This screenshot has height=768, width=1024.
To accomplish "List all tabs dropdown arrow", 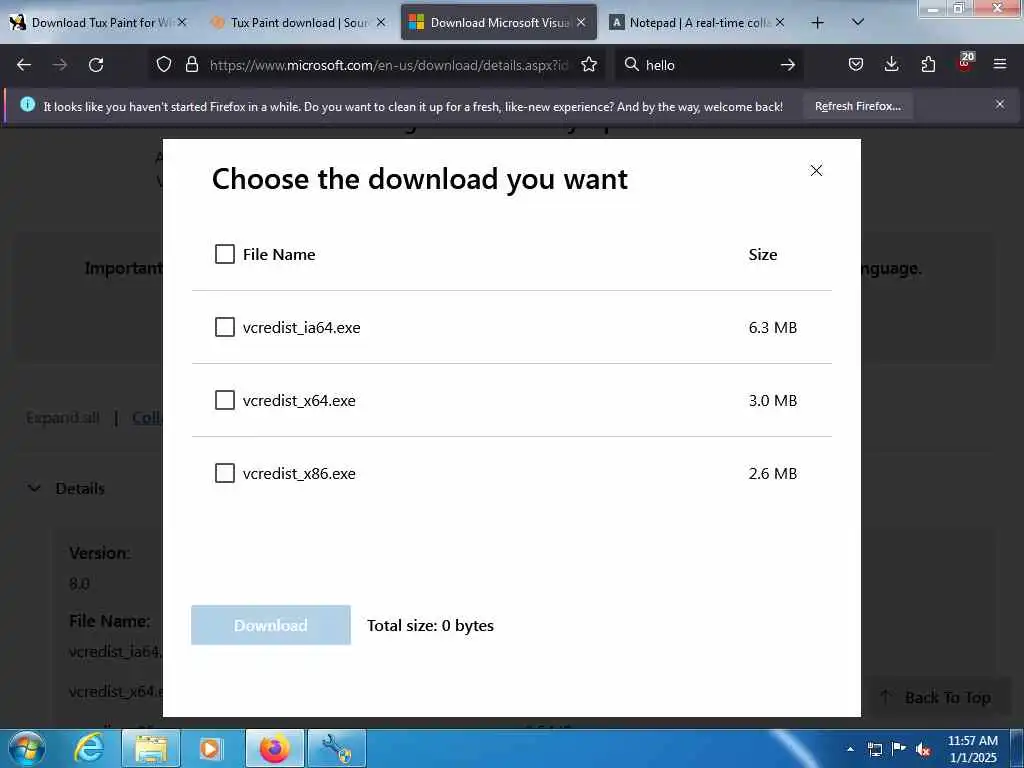I will tap(858, 22).
